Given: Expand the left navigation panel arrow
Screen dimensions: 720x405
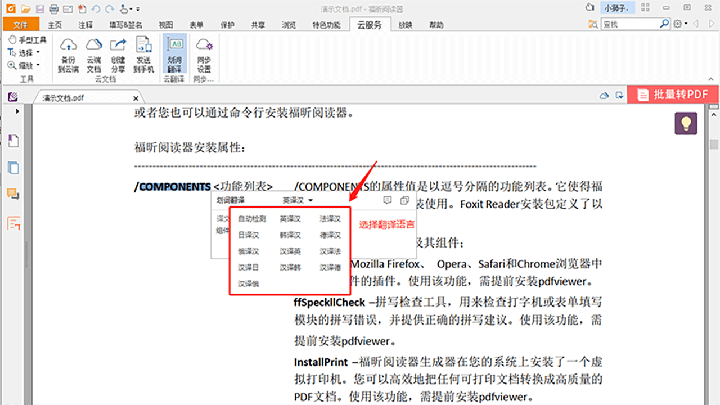Looking at the screenshot, I should click(17, 111).
